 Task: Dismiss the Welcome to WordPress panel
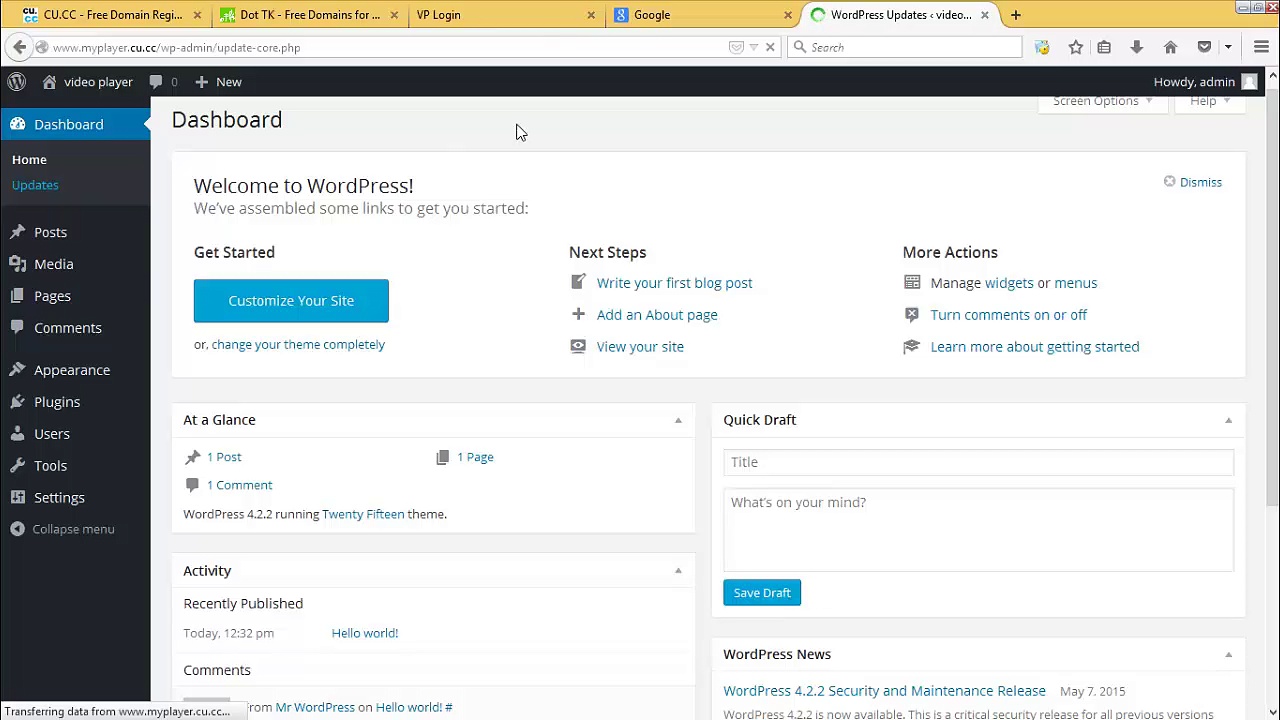(x=1193, y=182)
